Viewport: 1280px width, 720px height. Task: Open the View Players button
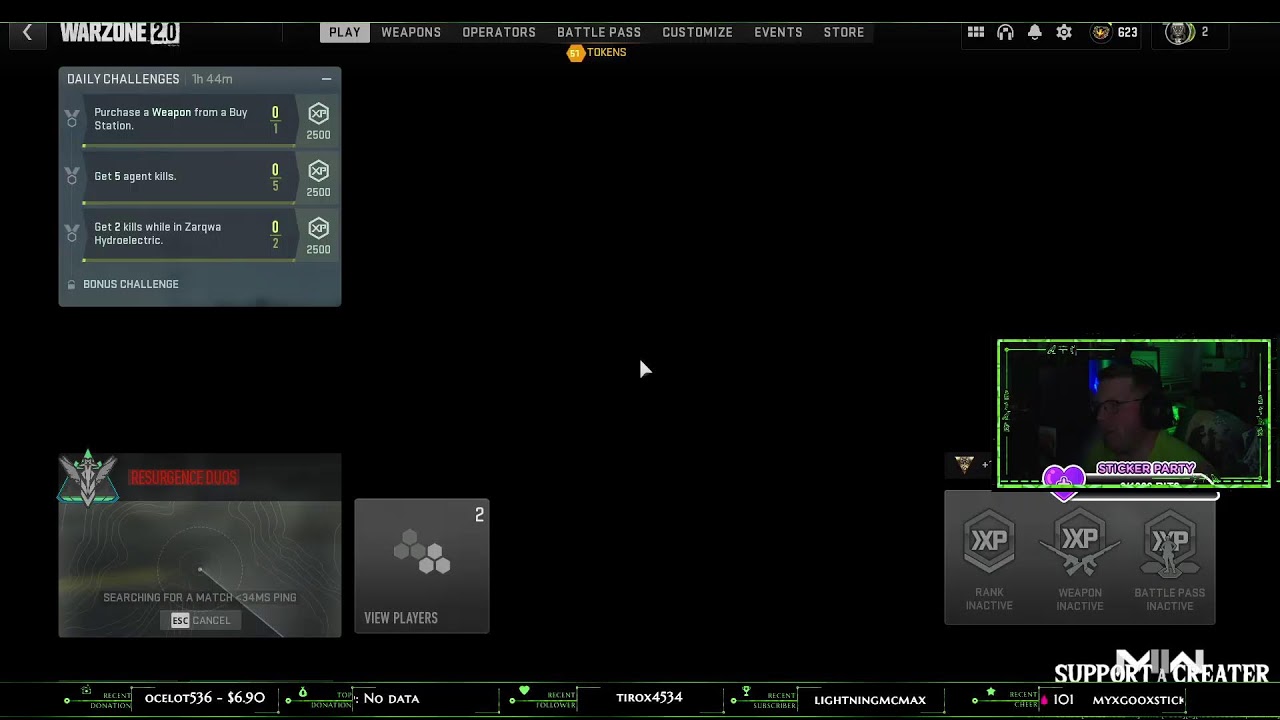[422, 566]
